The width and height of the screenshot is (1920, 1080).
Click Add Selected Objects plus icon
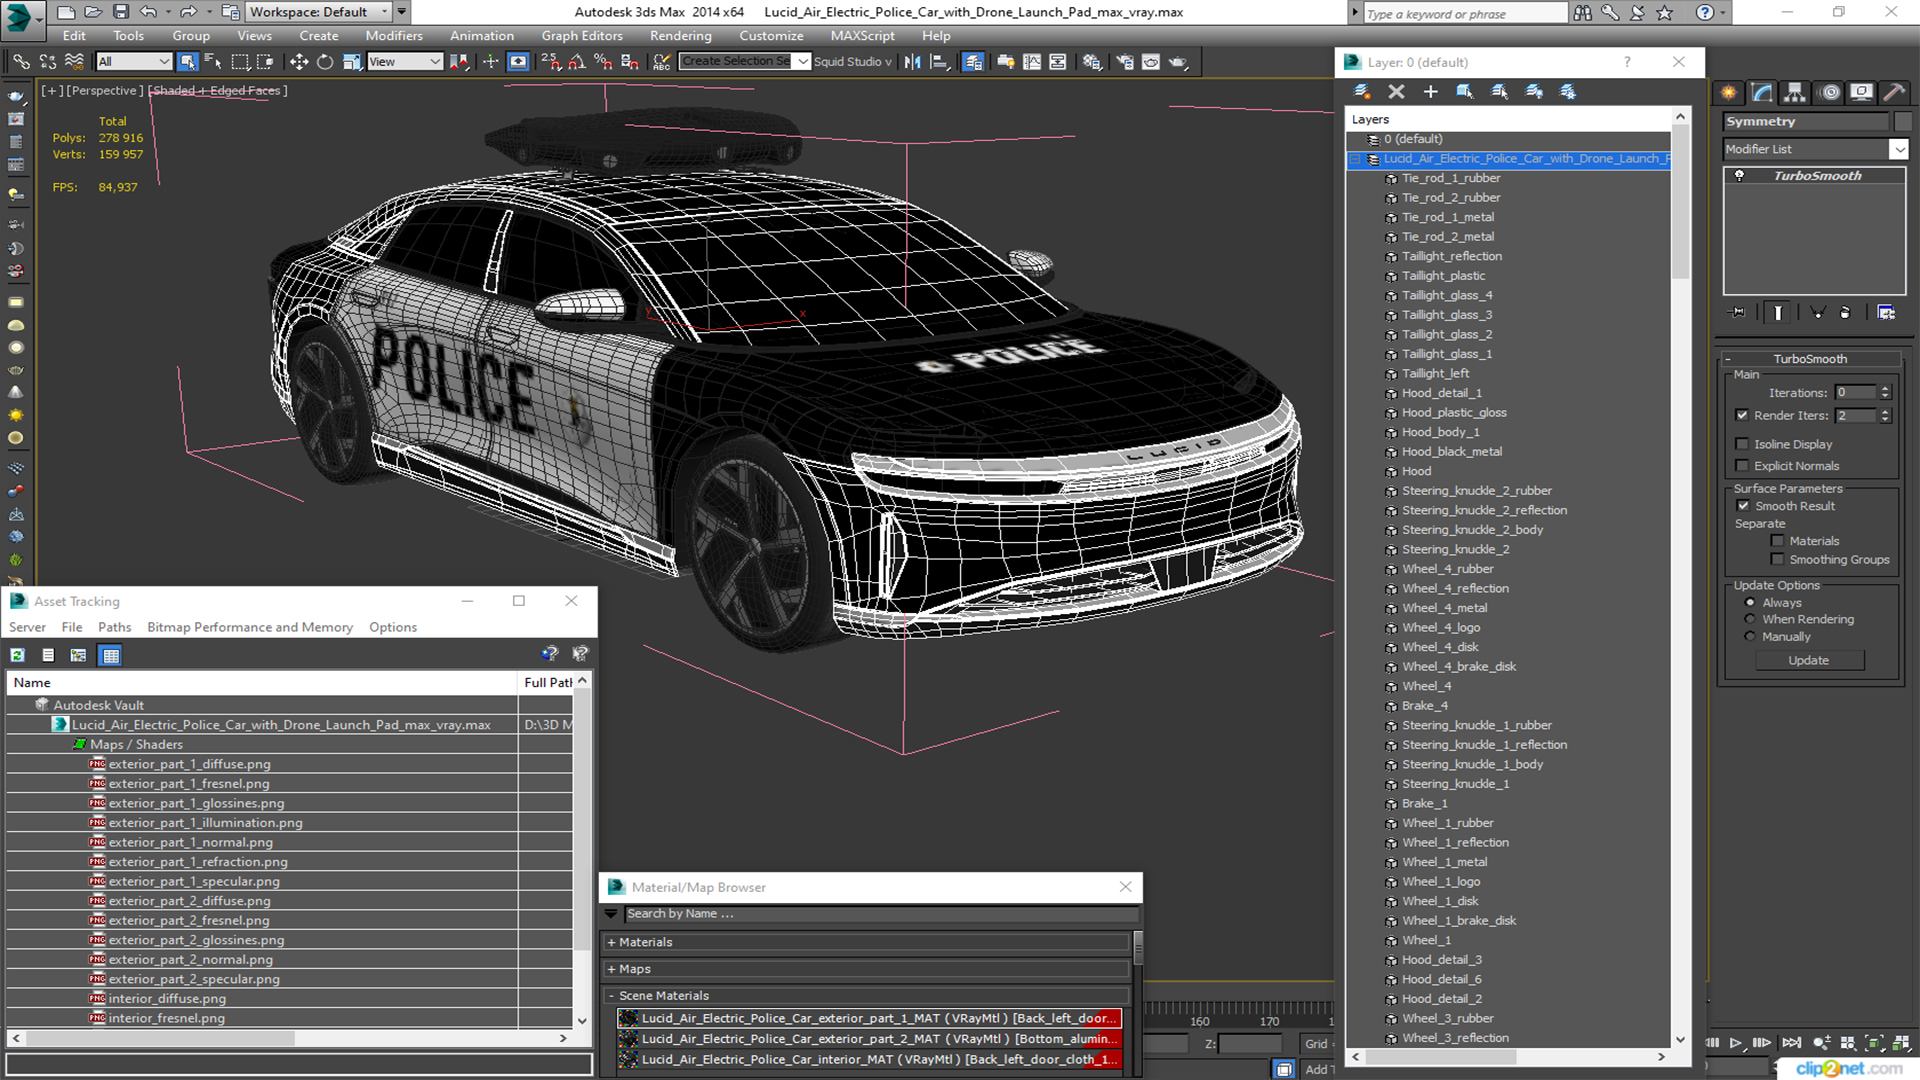coord(1431,91)
